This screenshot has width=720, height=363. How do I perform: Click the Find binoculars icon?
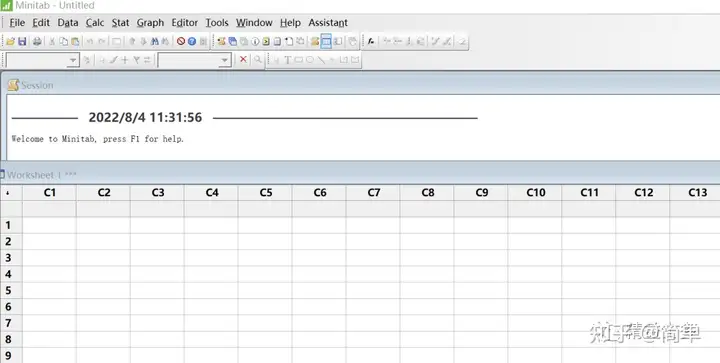coord(155,41)
